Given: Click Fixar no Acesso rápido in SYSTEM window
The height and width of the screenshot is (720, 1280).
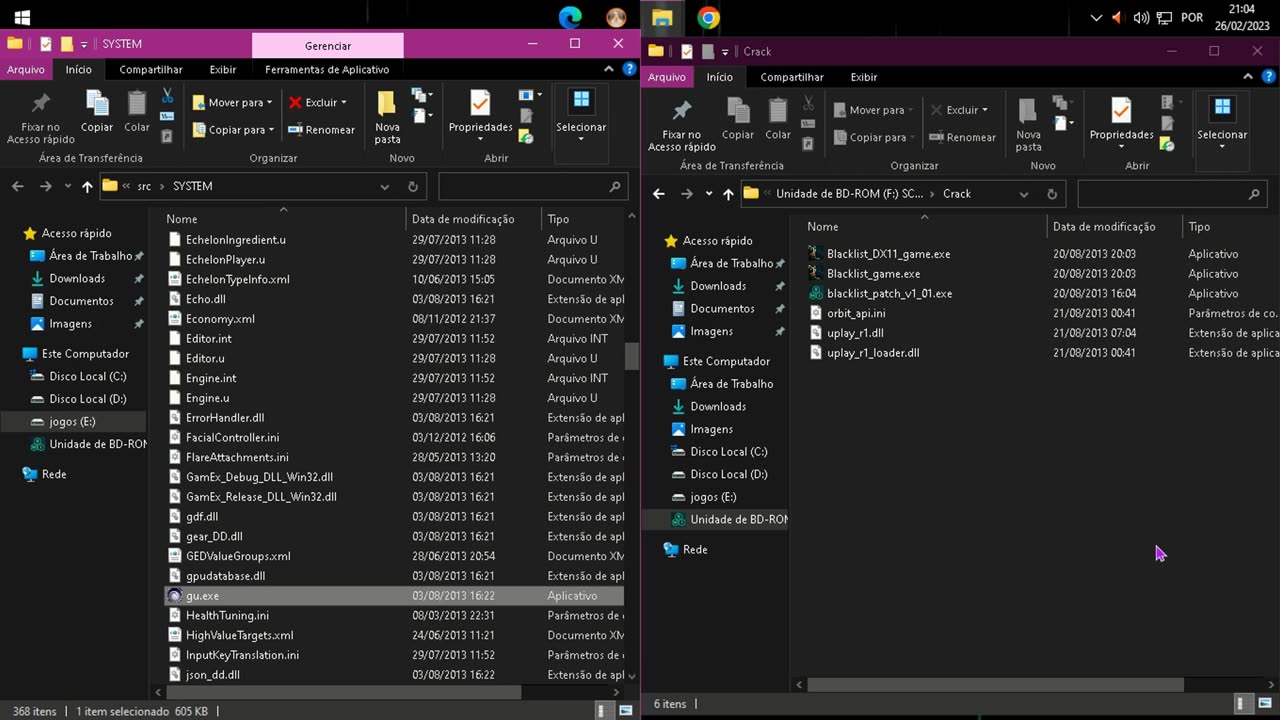Looking at the screenshot, I should [41, 117].
